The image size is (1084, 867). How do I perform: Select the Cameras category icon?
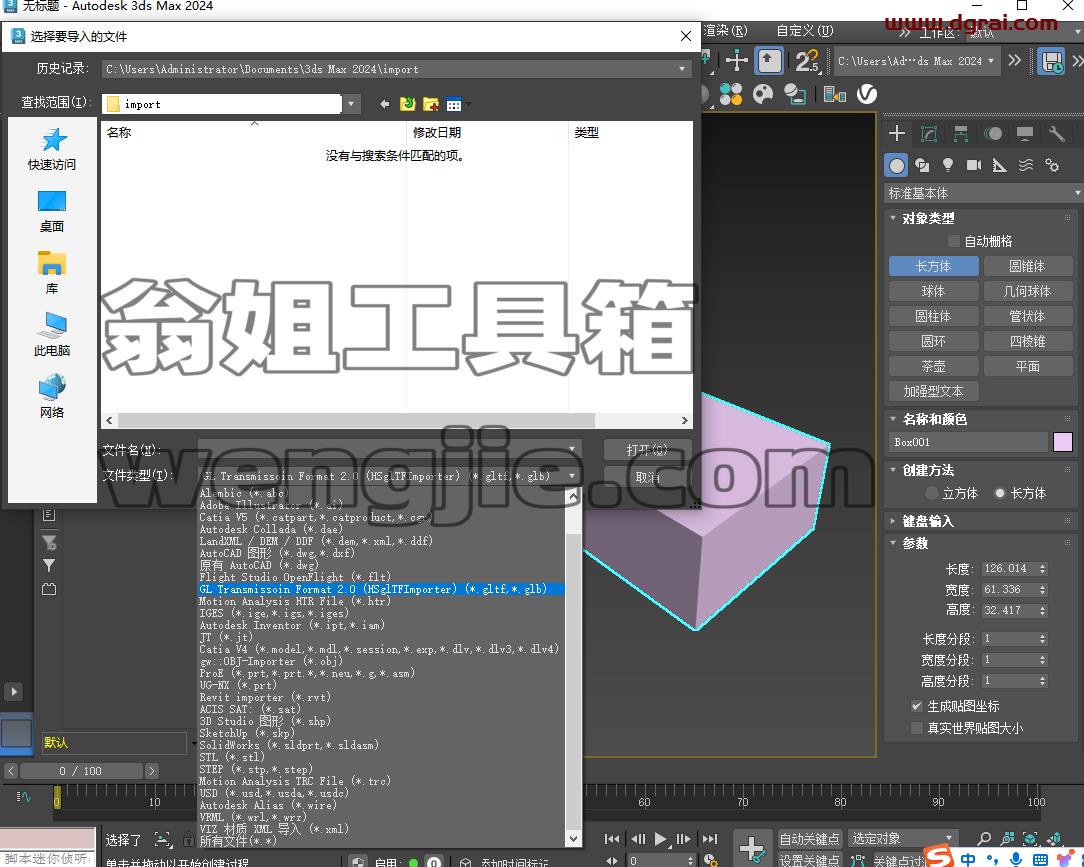click(974, 165)
